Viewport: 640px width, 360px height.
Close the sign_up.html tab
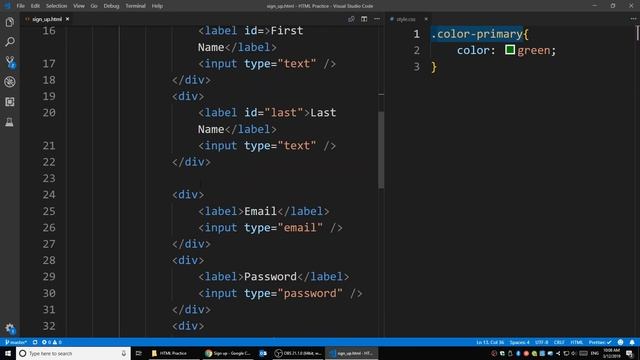(x=67, y=19)
